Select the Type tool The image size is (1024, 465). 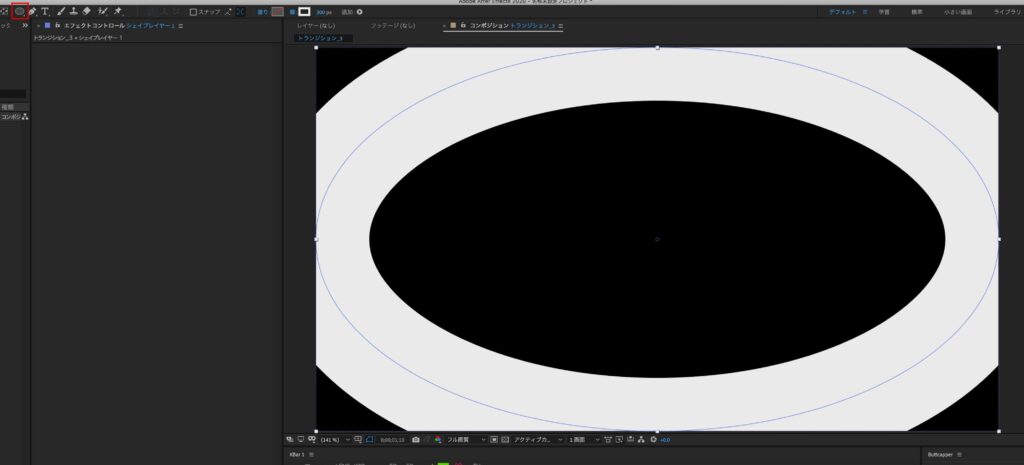tap(45, 11)
